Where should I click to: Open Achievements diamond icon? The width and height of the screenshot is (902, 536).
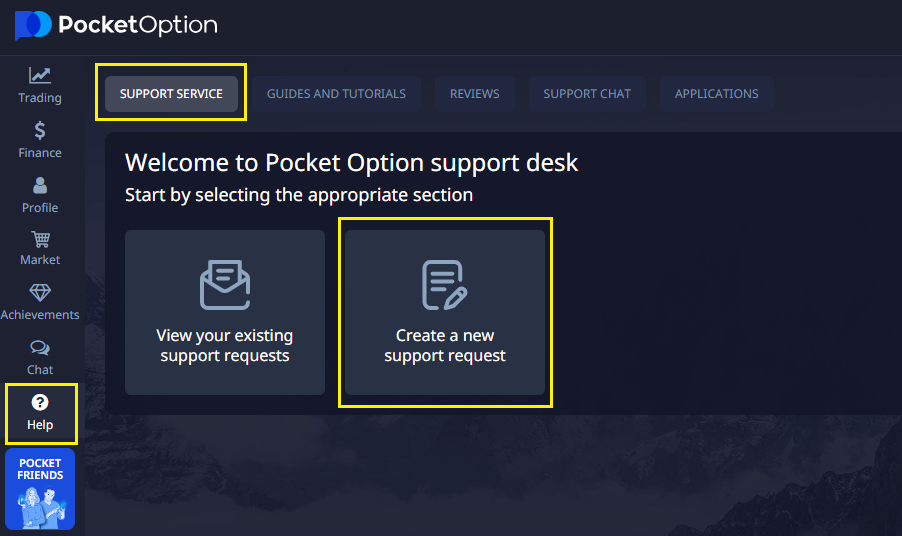pos(40,293)
